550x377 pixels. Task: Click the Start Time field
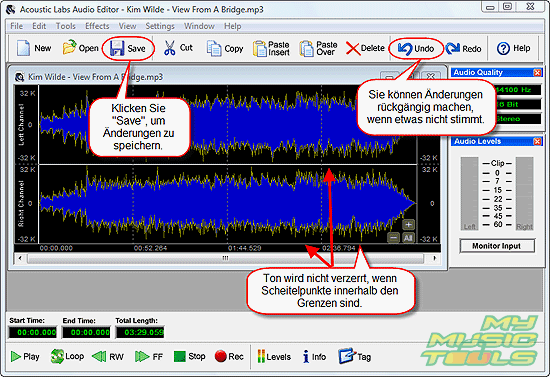click(x=32, y=332)
